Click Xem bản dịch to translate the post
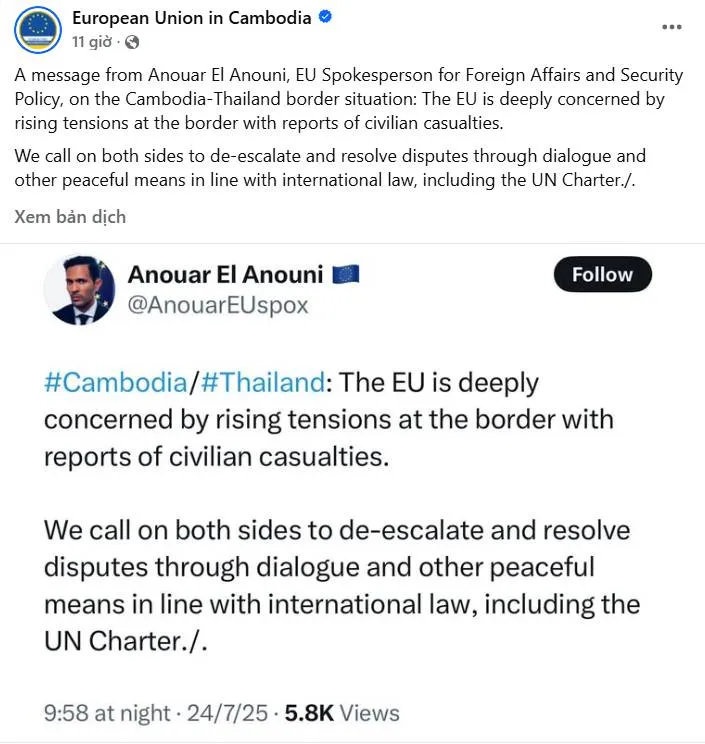The width and height of the screenshot is (705, 744). [70, 217]
